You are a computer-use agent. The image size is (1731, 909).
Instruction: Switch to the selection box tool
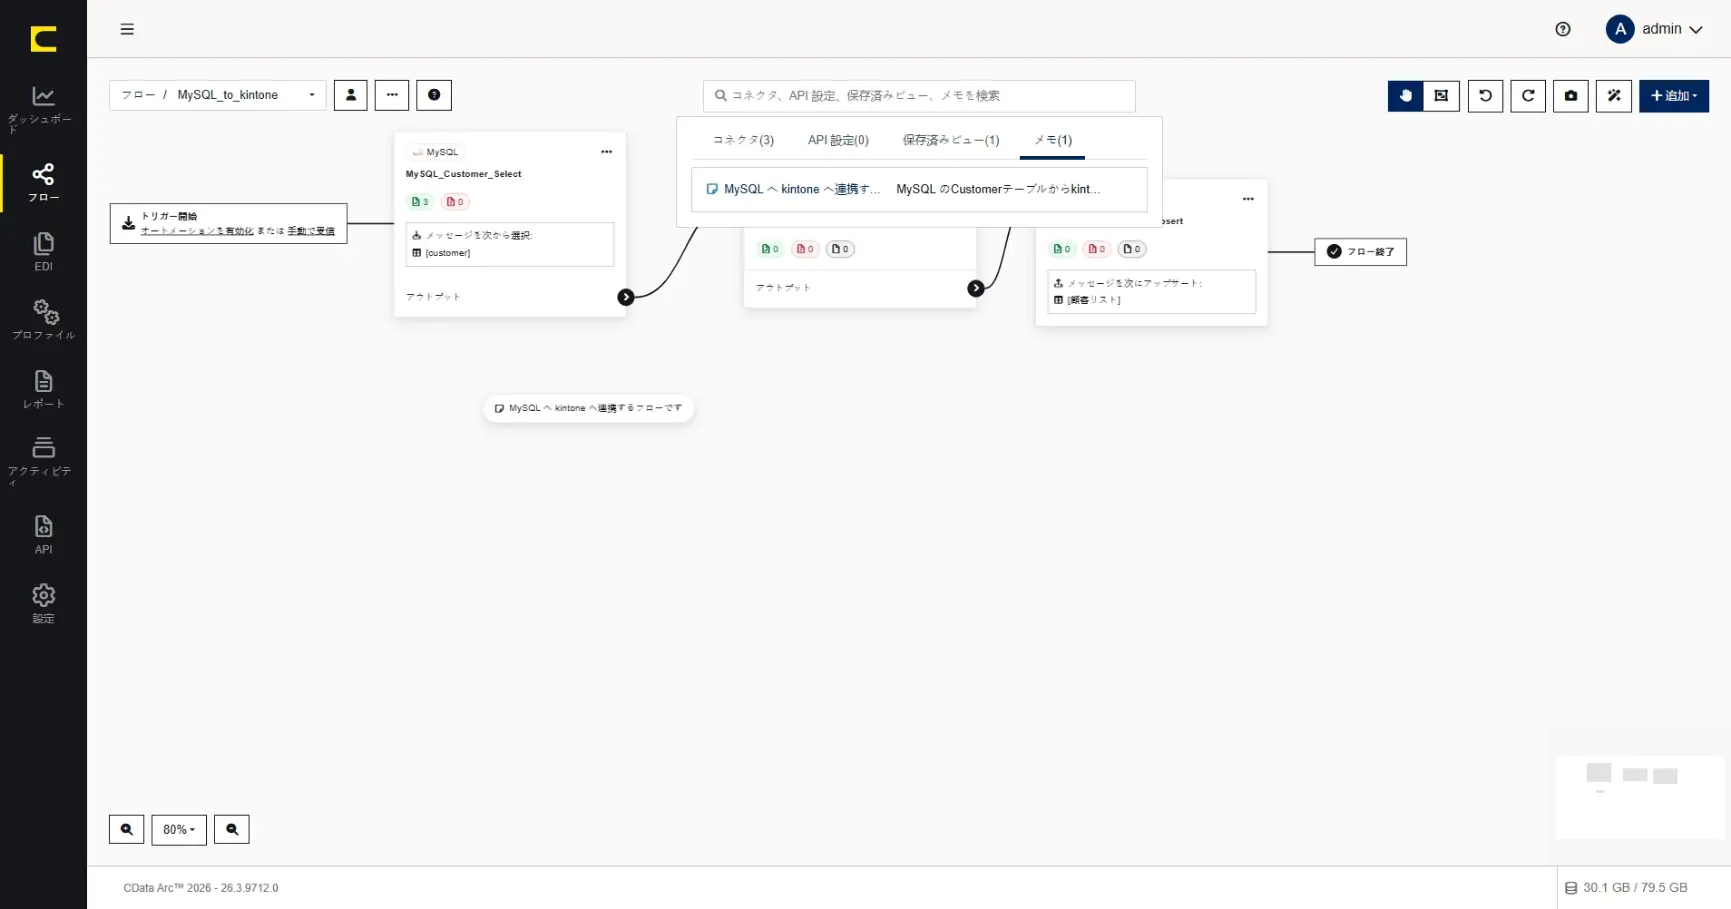tap(1441, 96)
